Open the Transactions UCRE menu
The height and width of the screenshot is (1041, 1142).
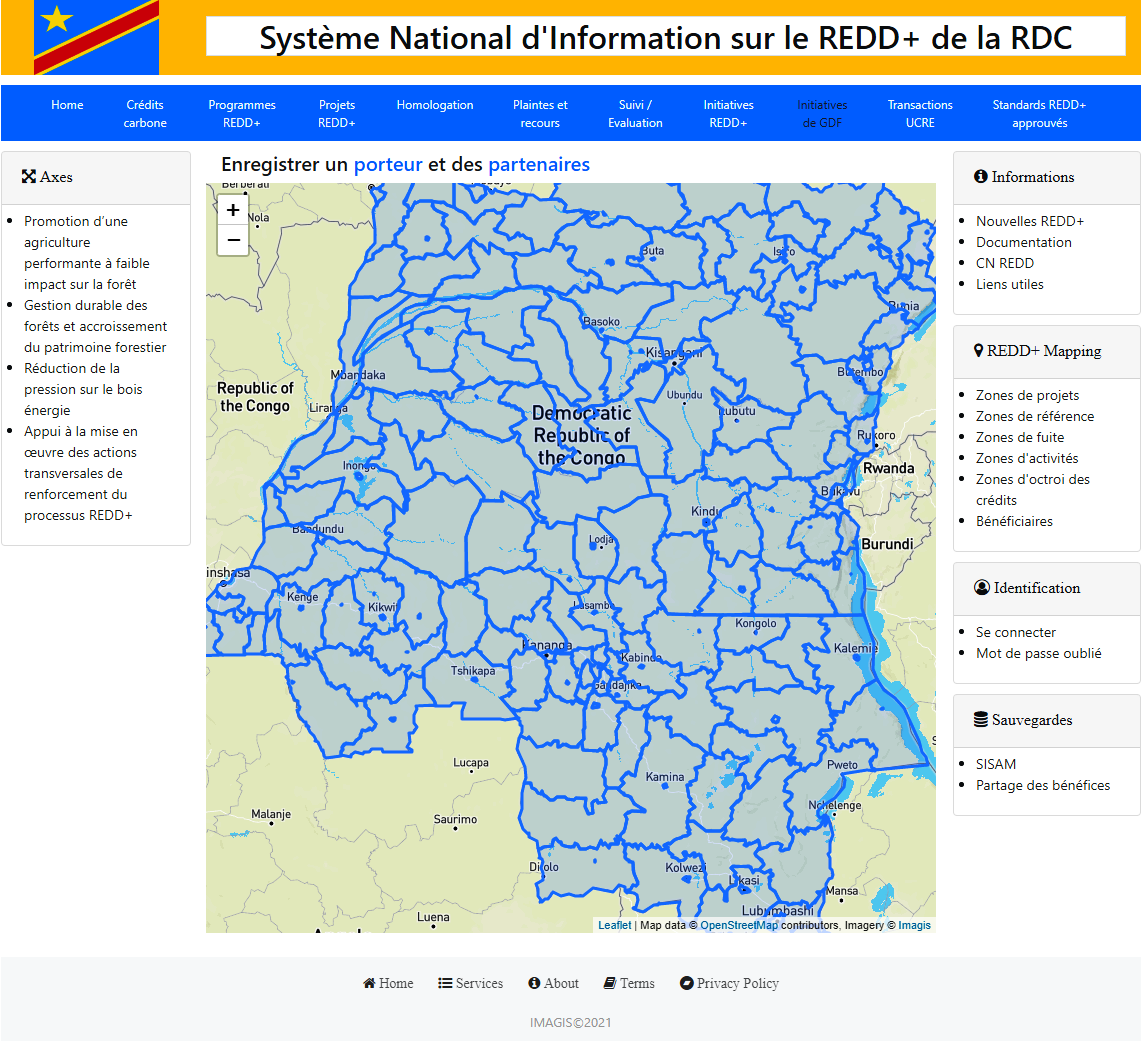920,114
